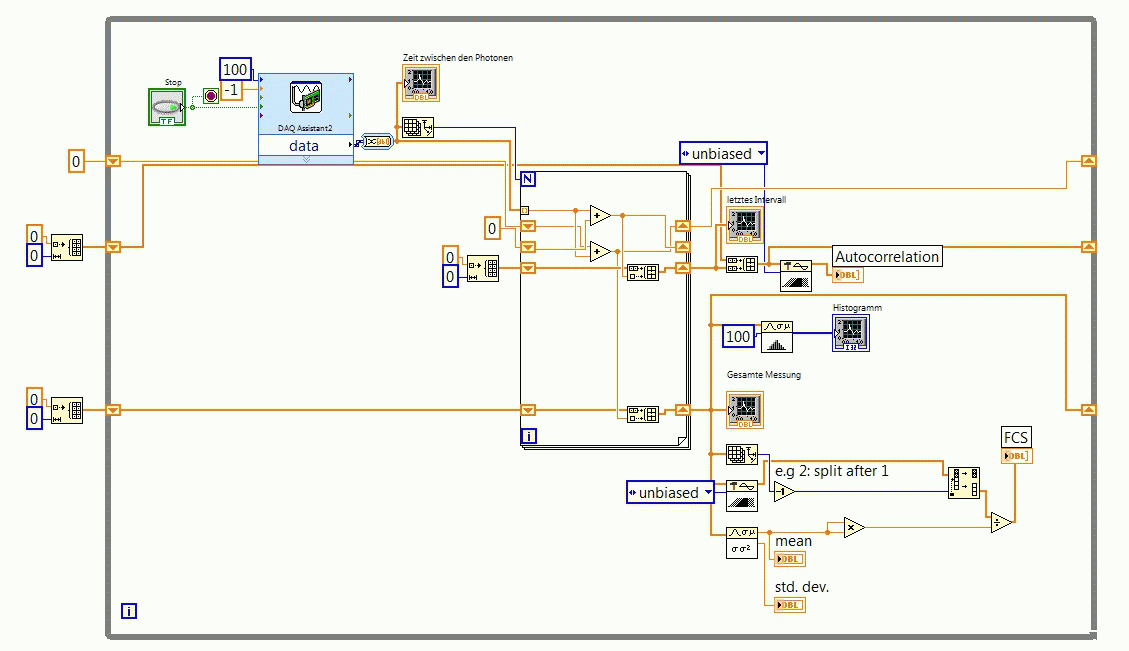Image resolution: width=1129 pixels, height=651 pixels.
Task: Click the DAQ Assistant 'data' output row
Action: 306,145
